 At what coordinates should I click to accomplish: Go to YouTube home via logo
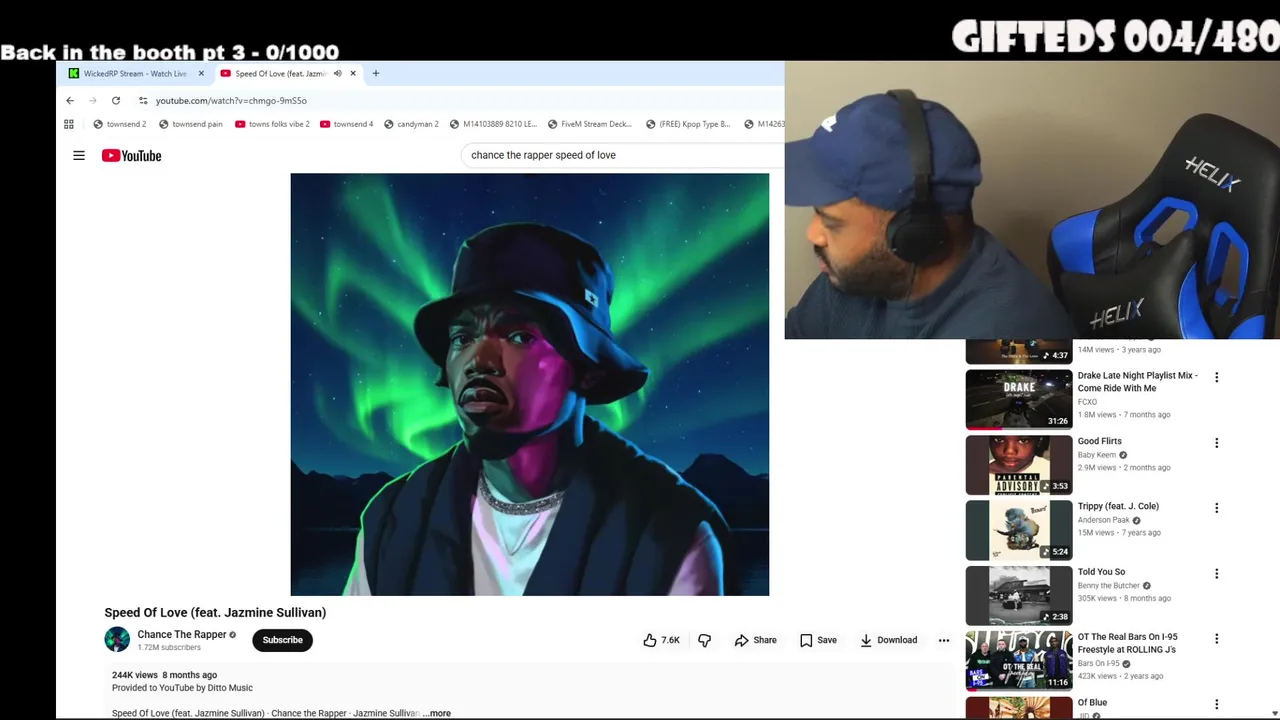(x=131, y=155)
